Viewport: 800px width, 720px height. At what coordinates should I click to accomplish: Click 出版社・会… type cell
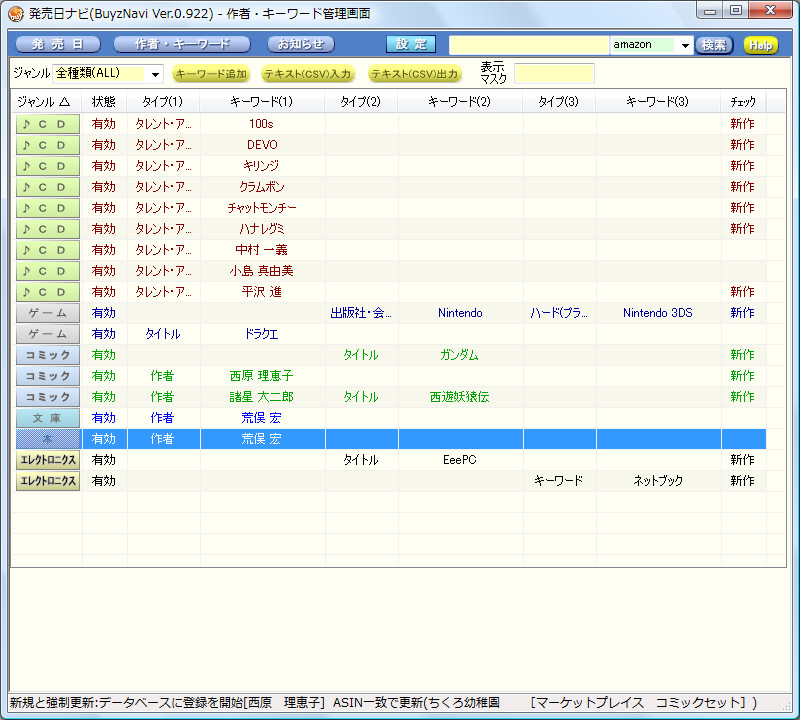[361, 313]
